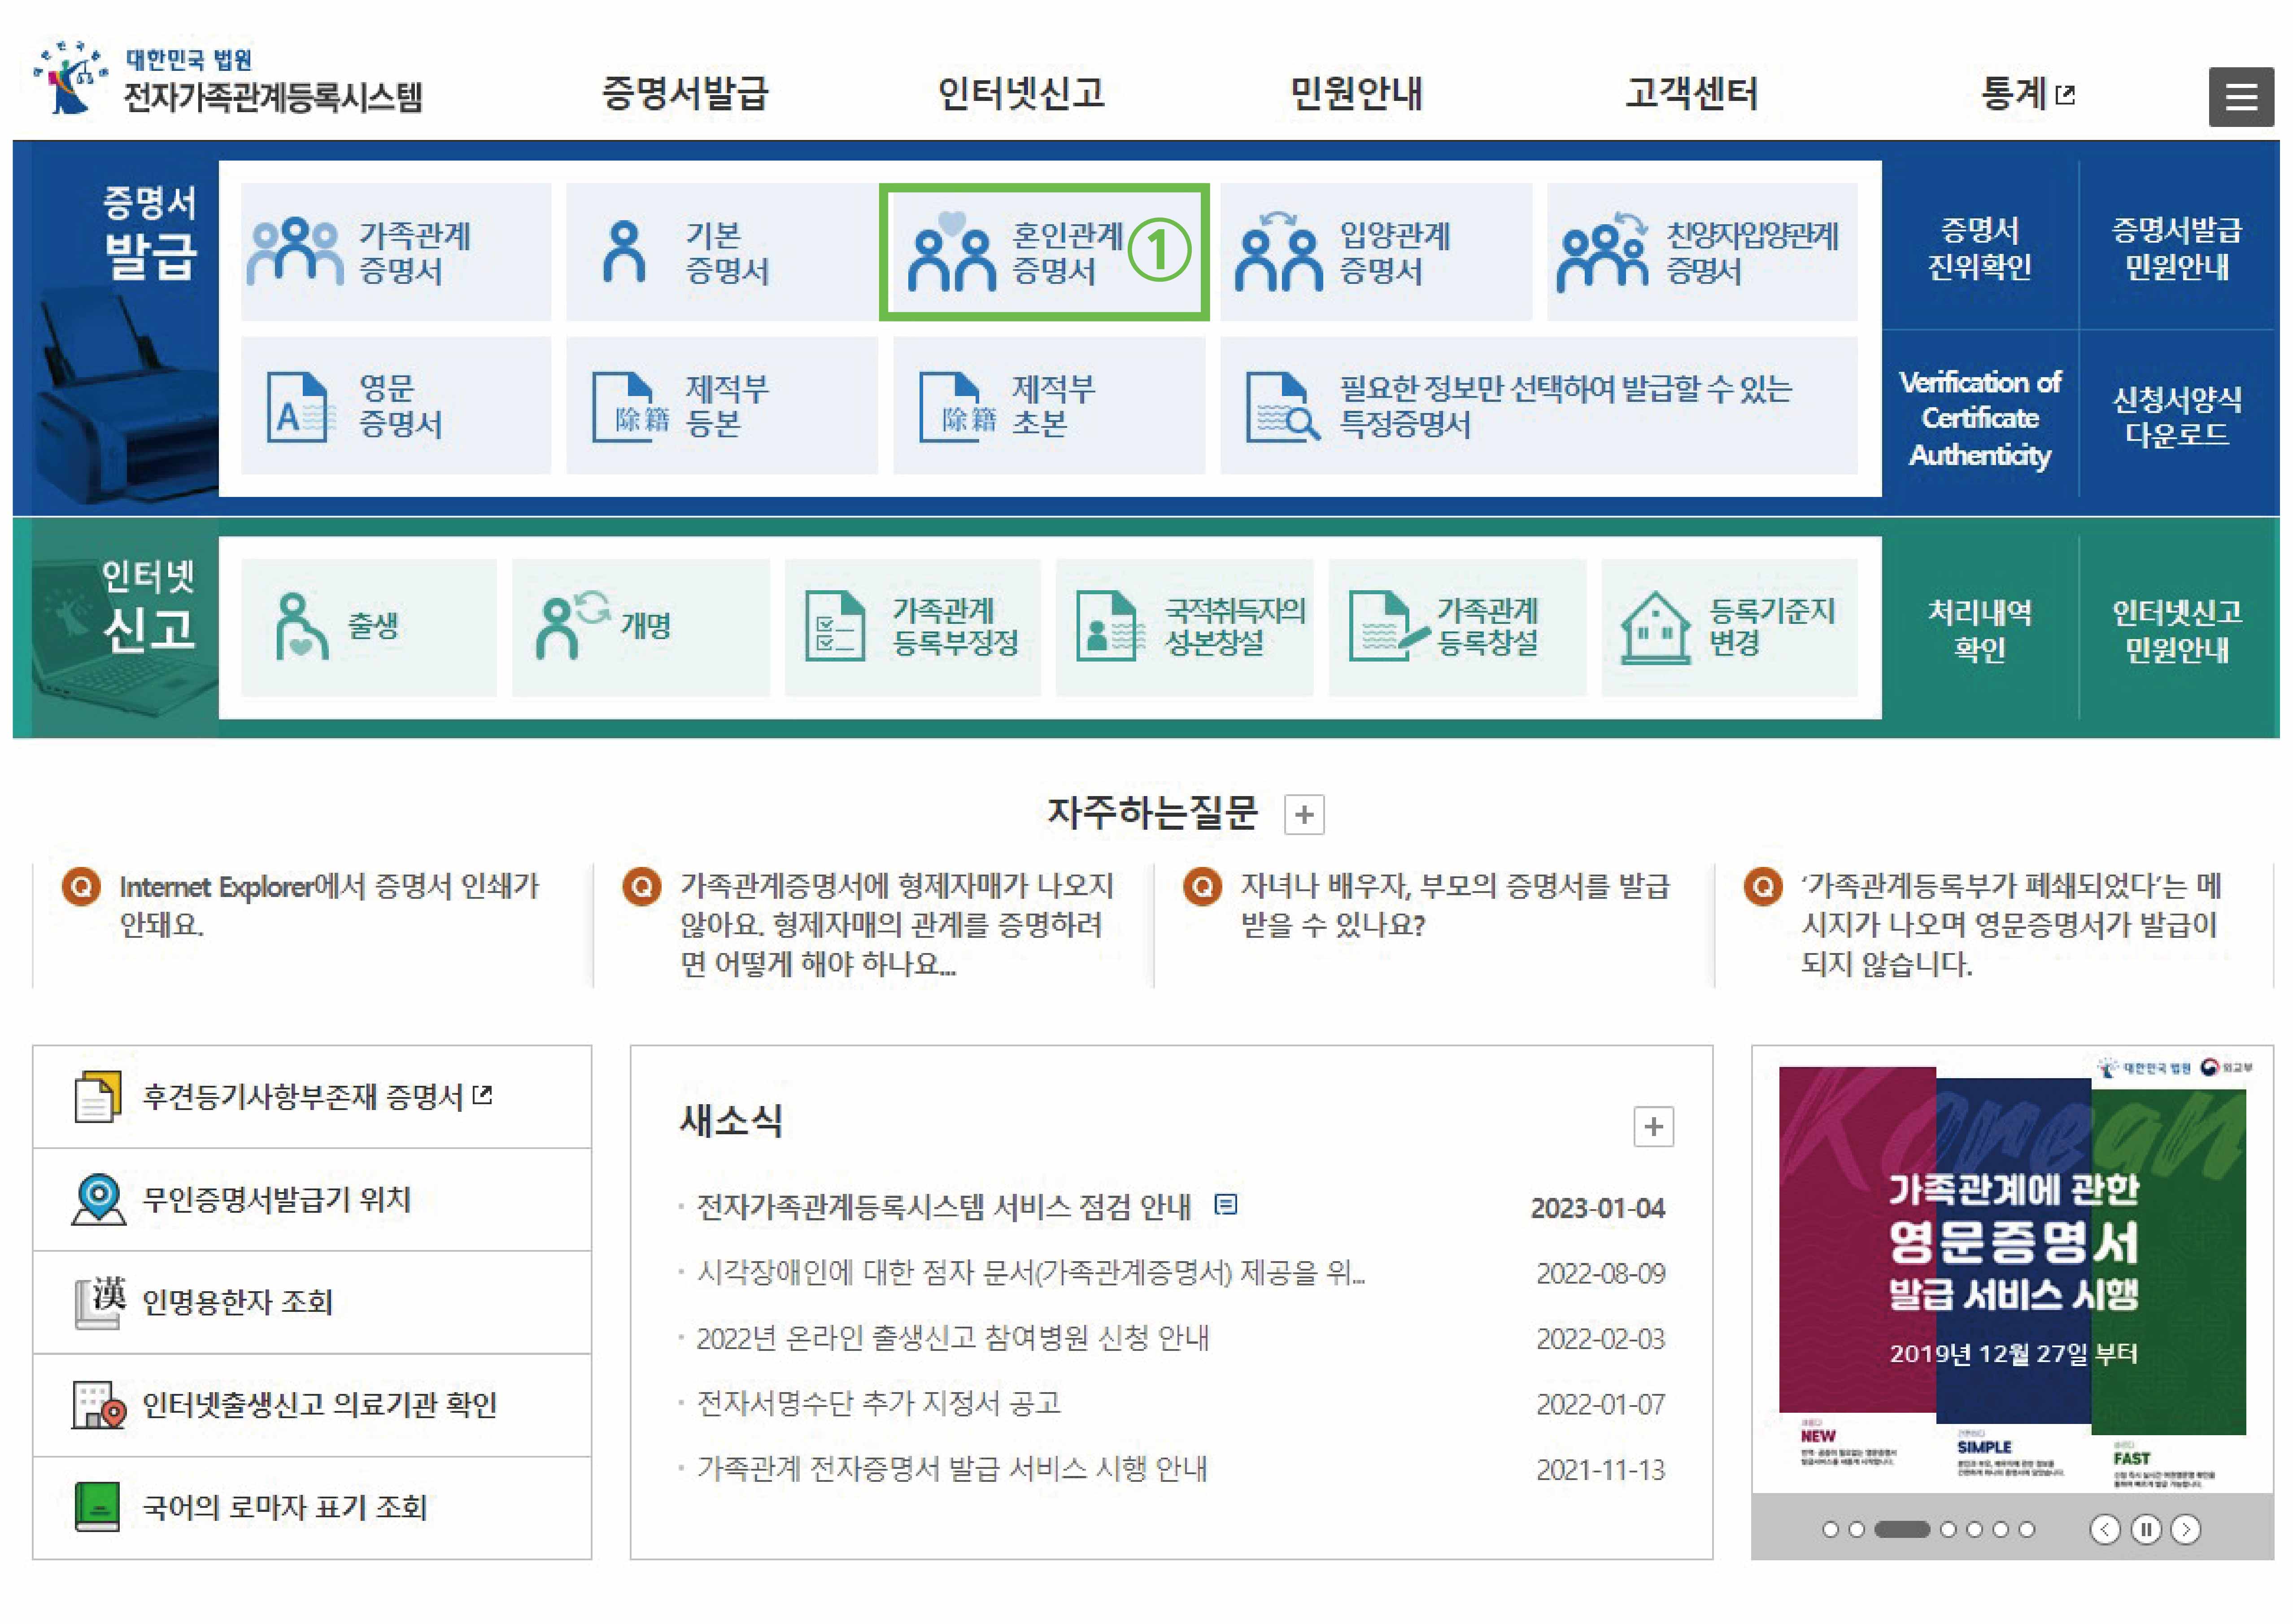Image resolution: width=2293 pixels, height=1624 pixels.
Task: Open 제적부 초본 tile
Action: pyautogui.click(x=1049, y=405)
